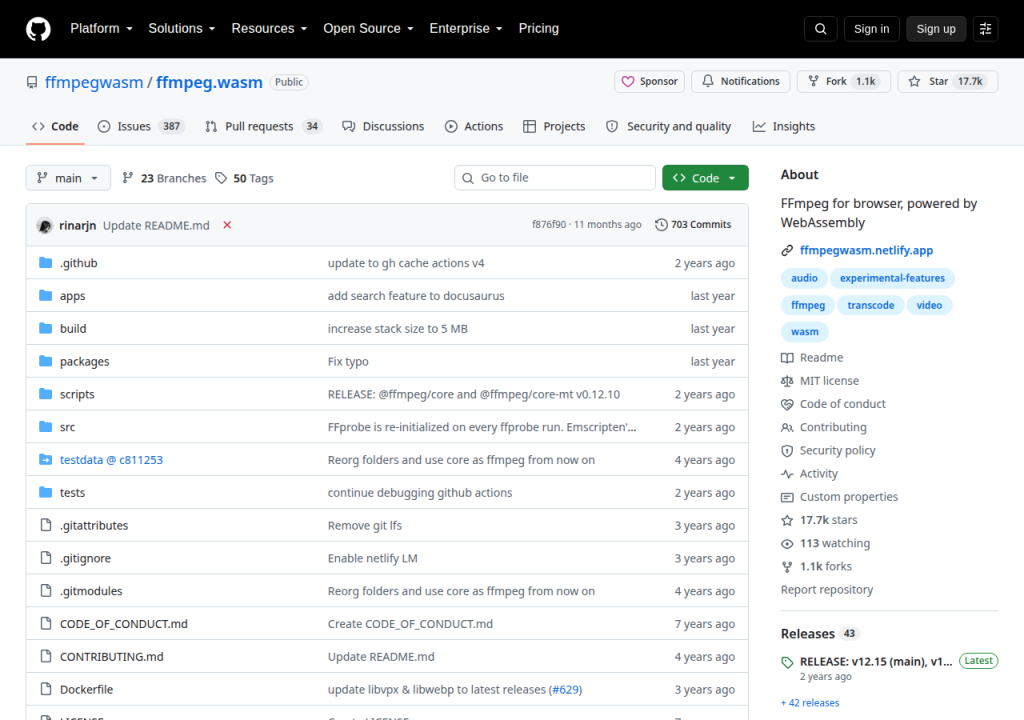Open pull request #629 link
The height and width of the screenshot is (720, 1024).
click(565, 689)
